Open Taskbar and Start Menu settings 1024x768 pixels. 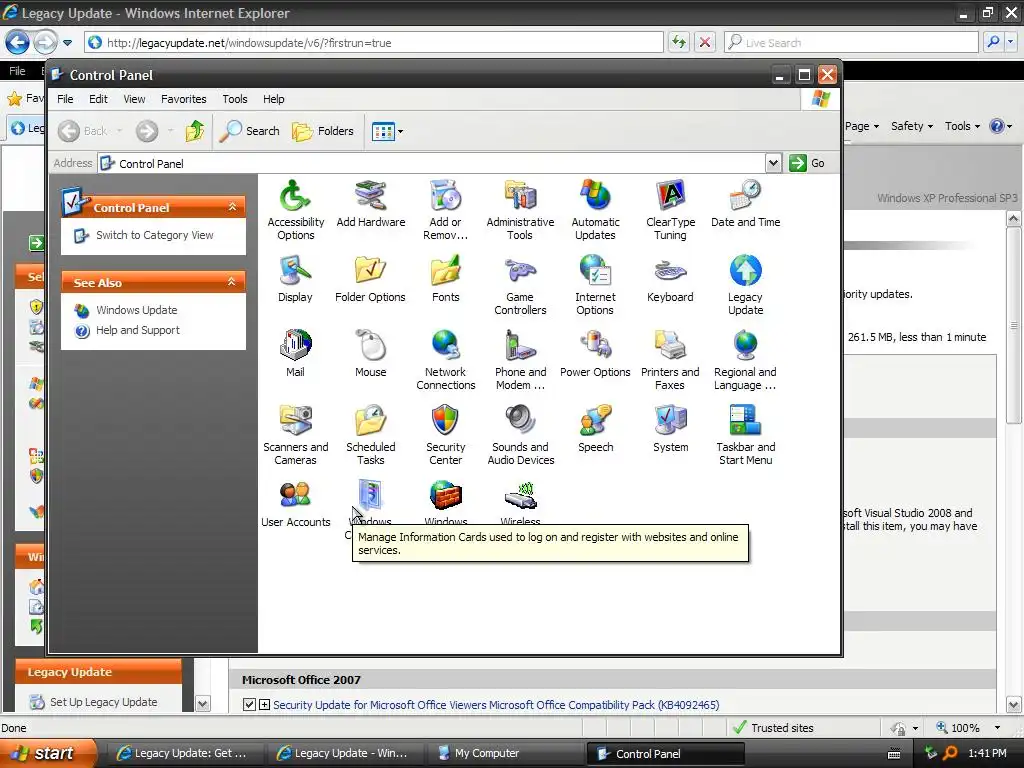(745, 434)
